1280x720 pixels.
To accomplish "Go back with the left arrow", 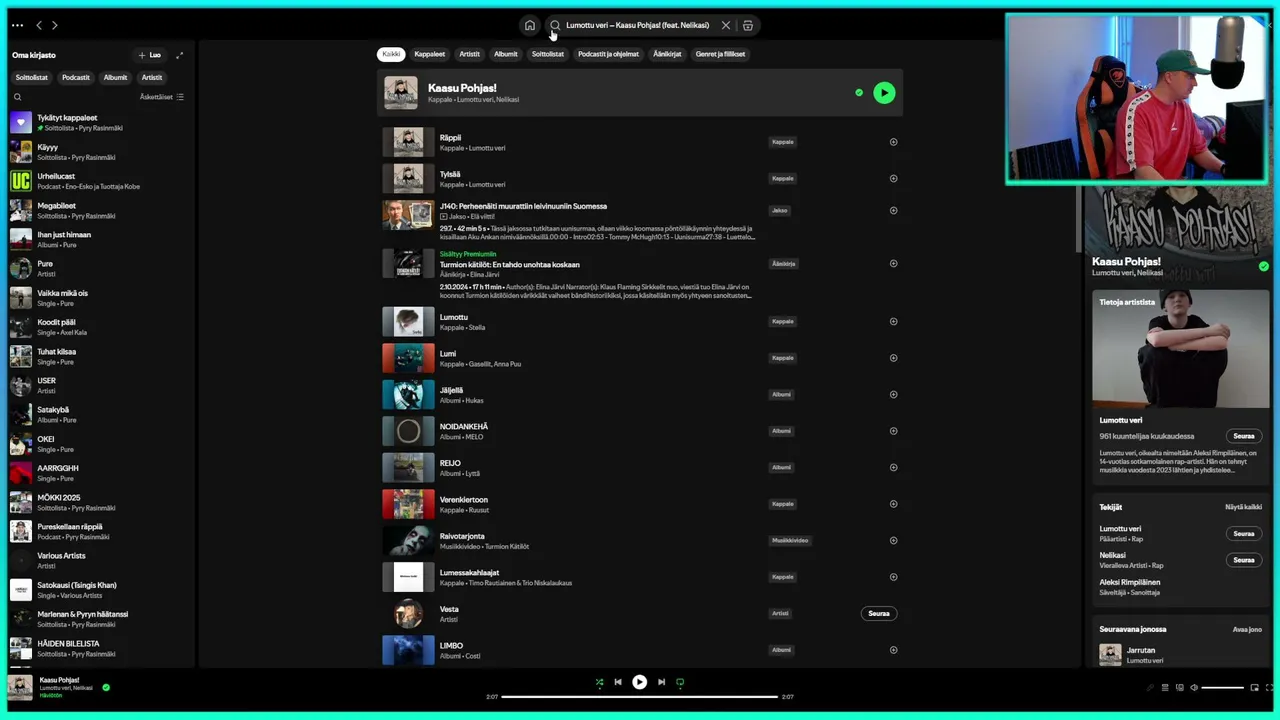I will [39, 25].
